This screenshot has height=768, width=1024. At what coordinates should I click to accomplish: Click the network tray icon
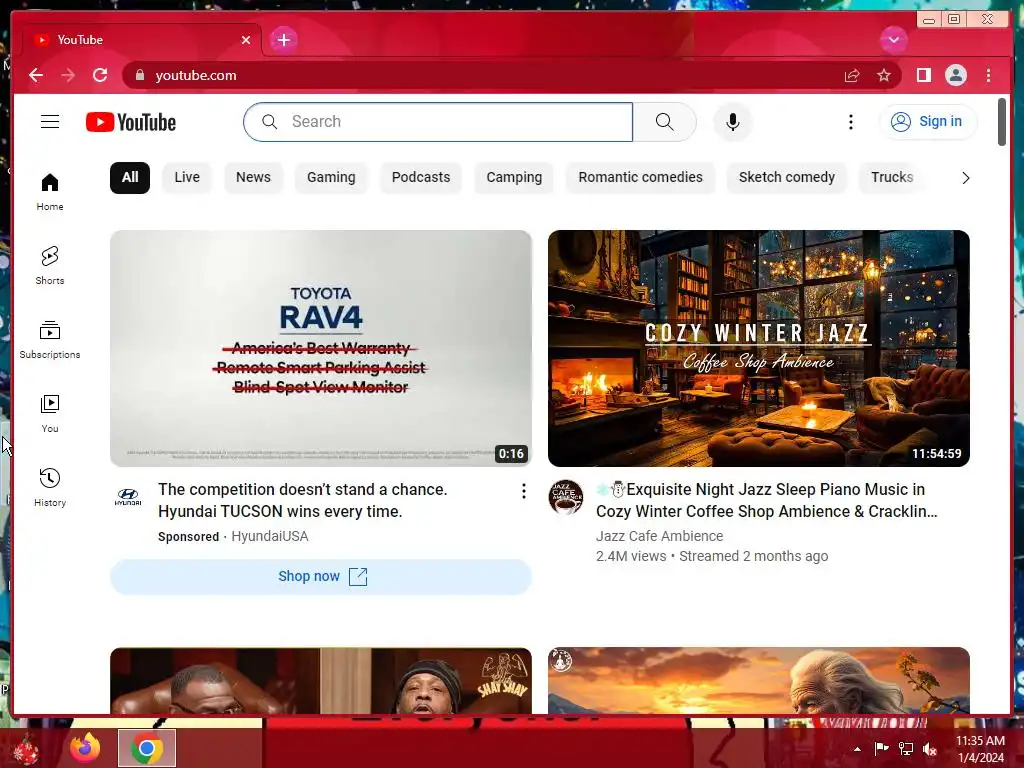905,749
